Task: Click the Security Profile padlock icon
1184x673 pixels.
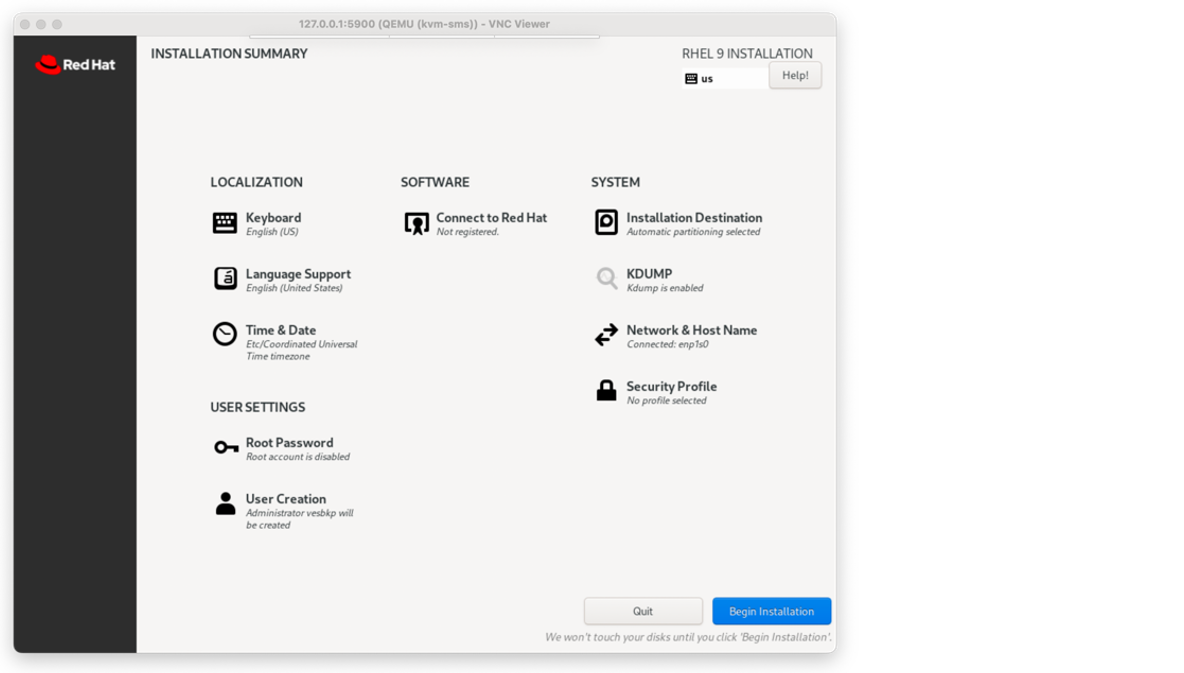Action: pyautogui.click(x=606, y=390)
